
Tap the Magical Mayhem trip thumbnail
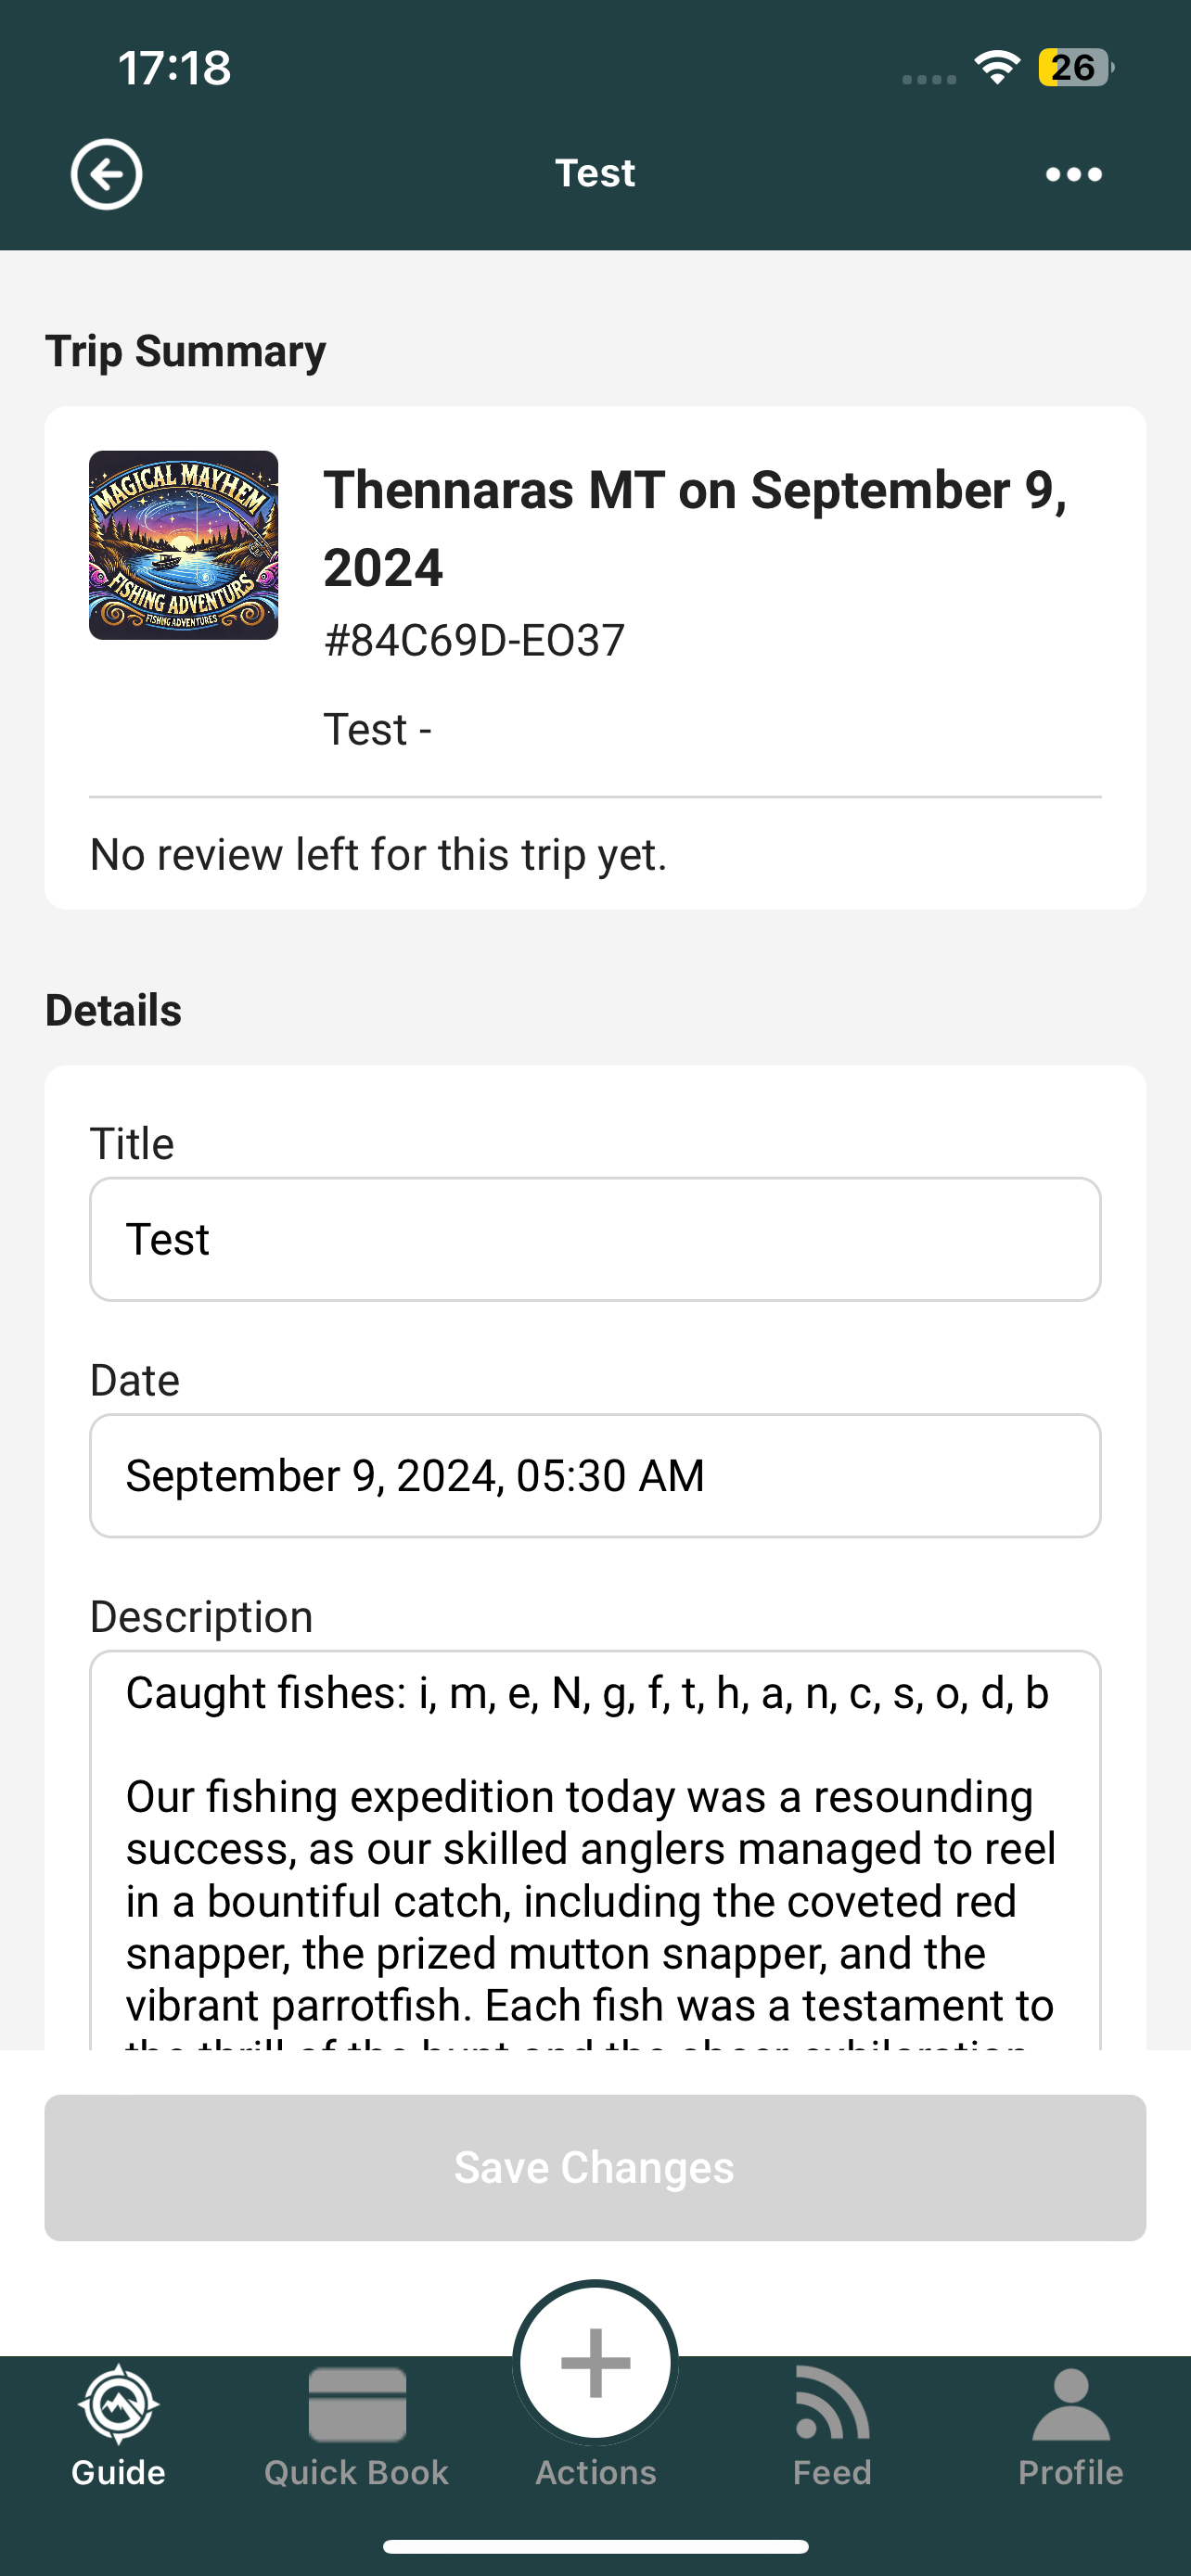(x=184, y=545)
